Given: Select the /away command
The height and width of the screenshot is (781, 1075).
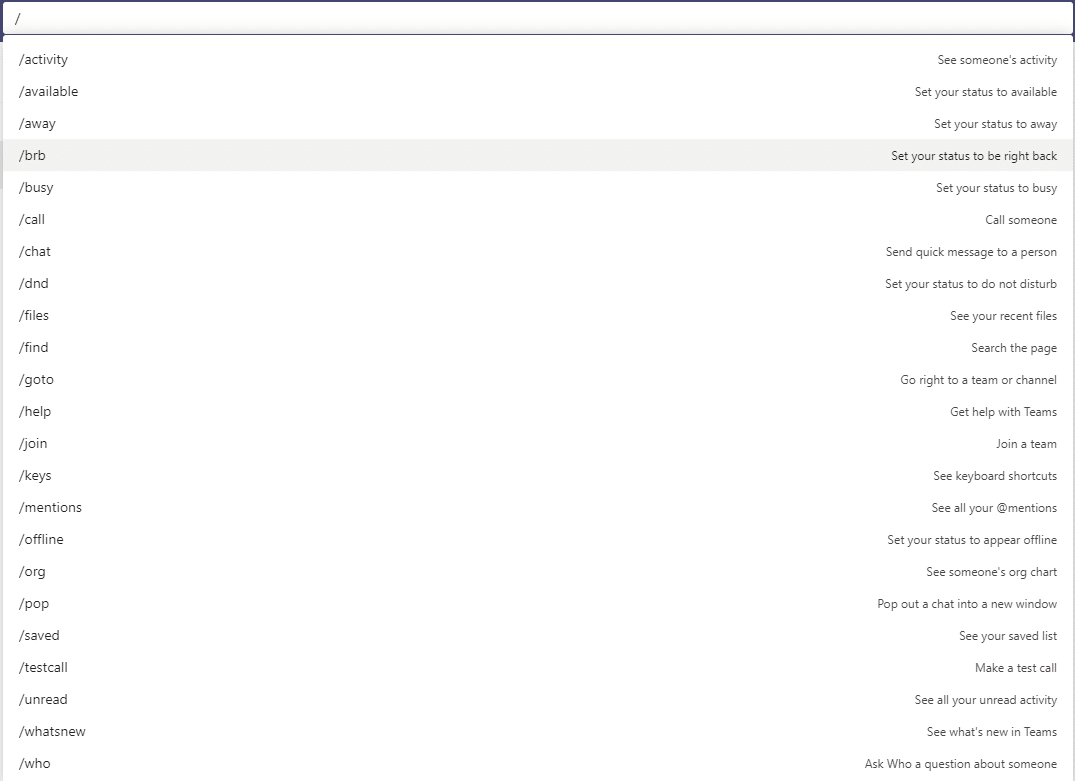Looking at the screenshot, I should pyautogui.click(x=38, y=124).
